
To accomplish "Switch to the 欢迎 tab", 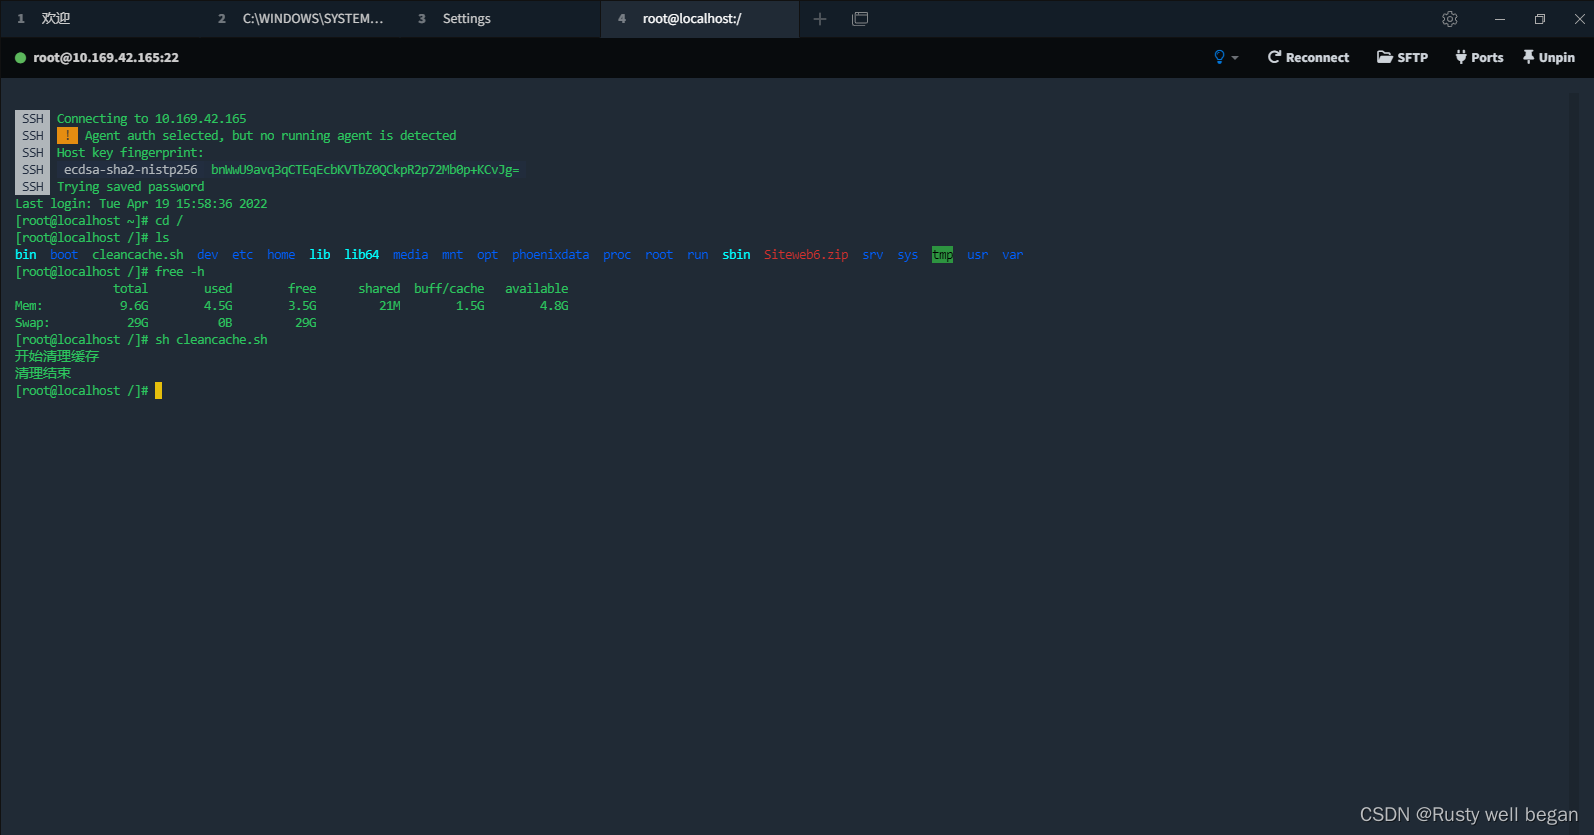I will [x=100, y=19].
